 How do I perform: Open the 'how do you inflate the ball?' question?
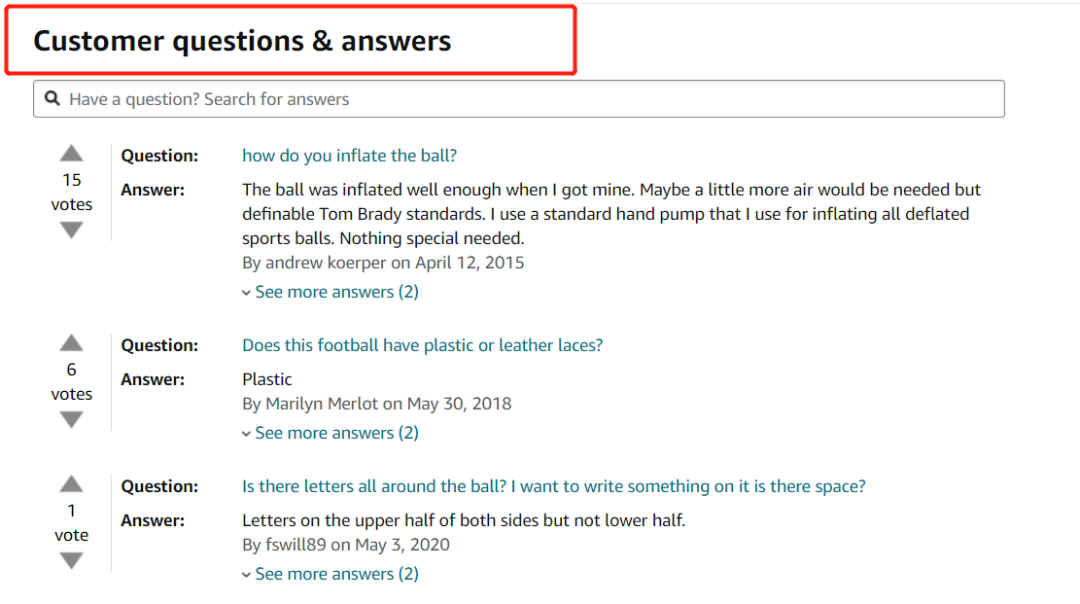349,156
